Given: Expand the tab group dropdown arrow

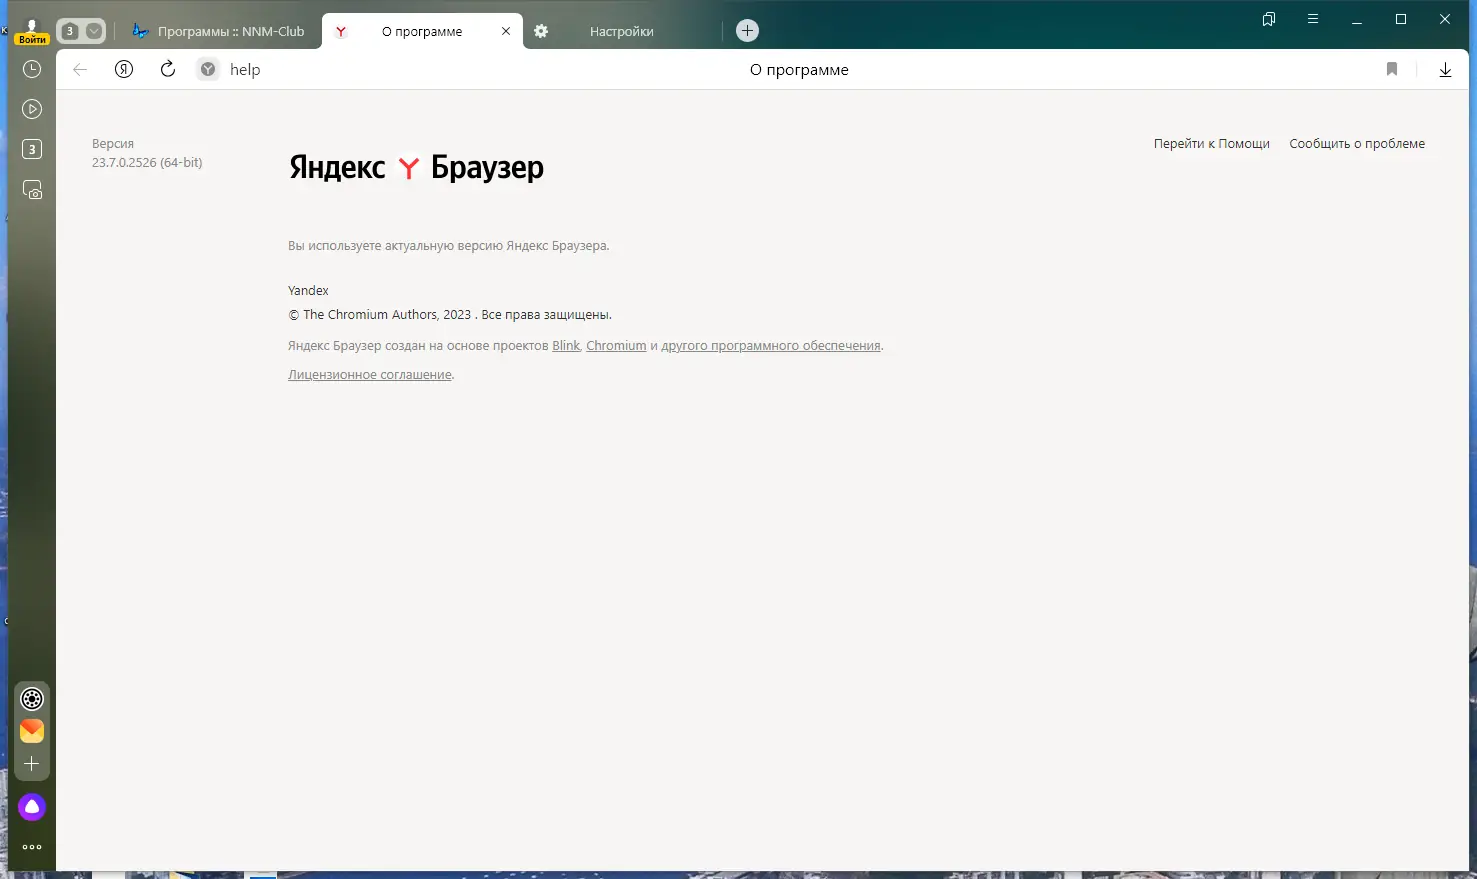Looking at the screenshot, I should tap(94, 31).
